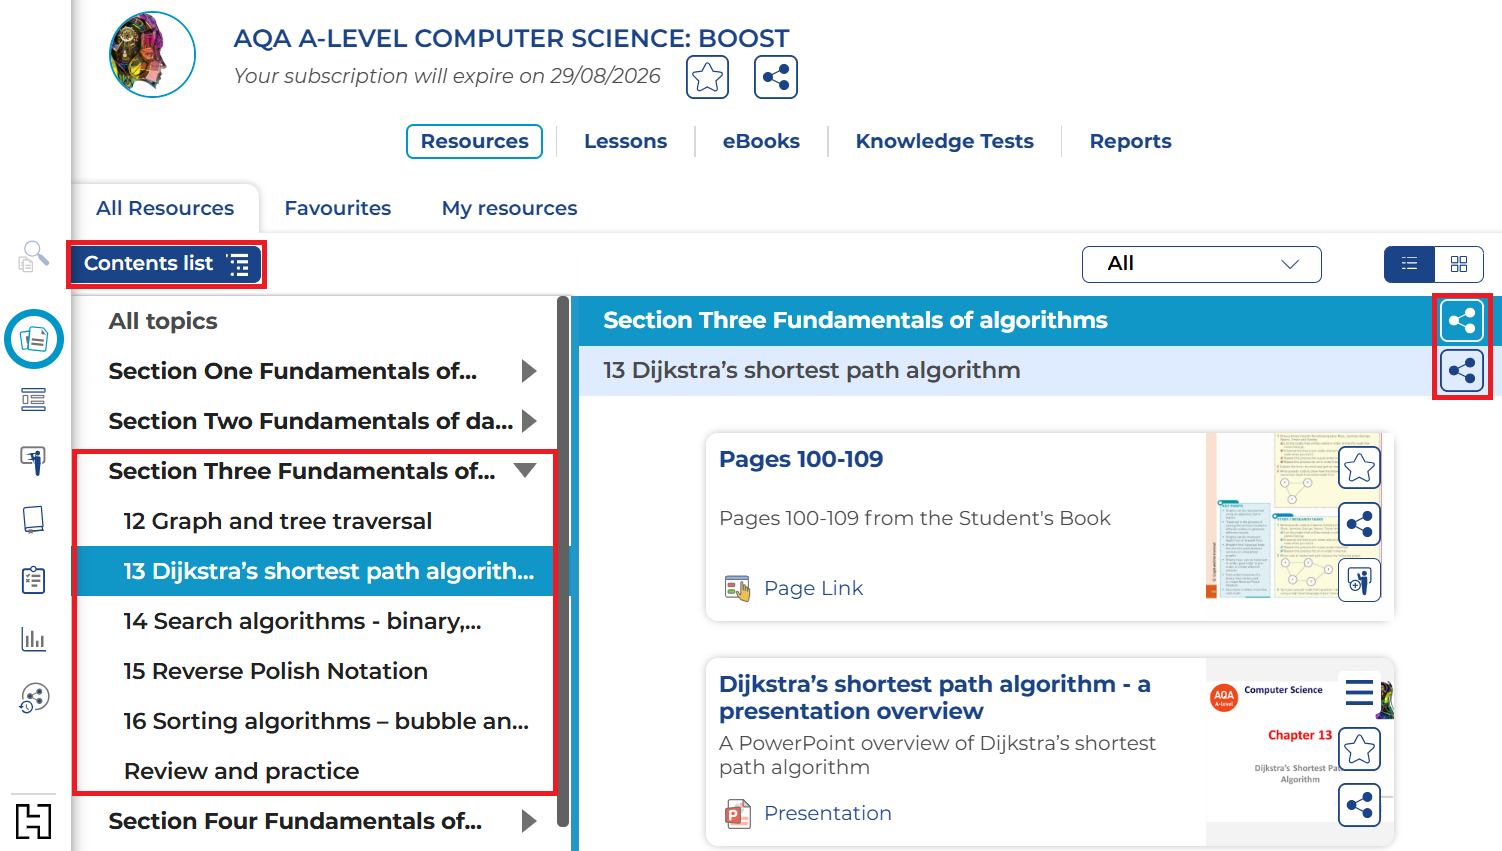Open the Page Link resource

tap(813, 588)
